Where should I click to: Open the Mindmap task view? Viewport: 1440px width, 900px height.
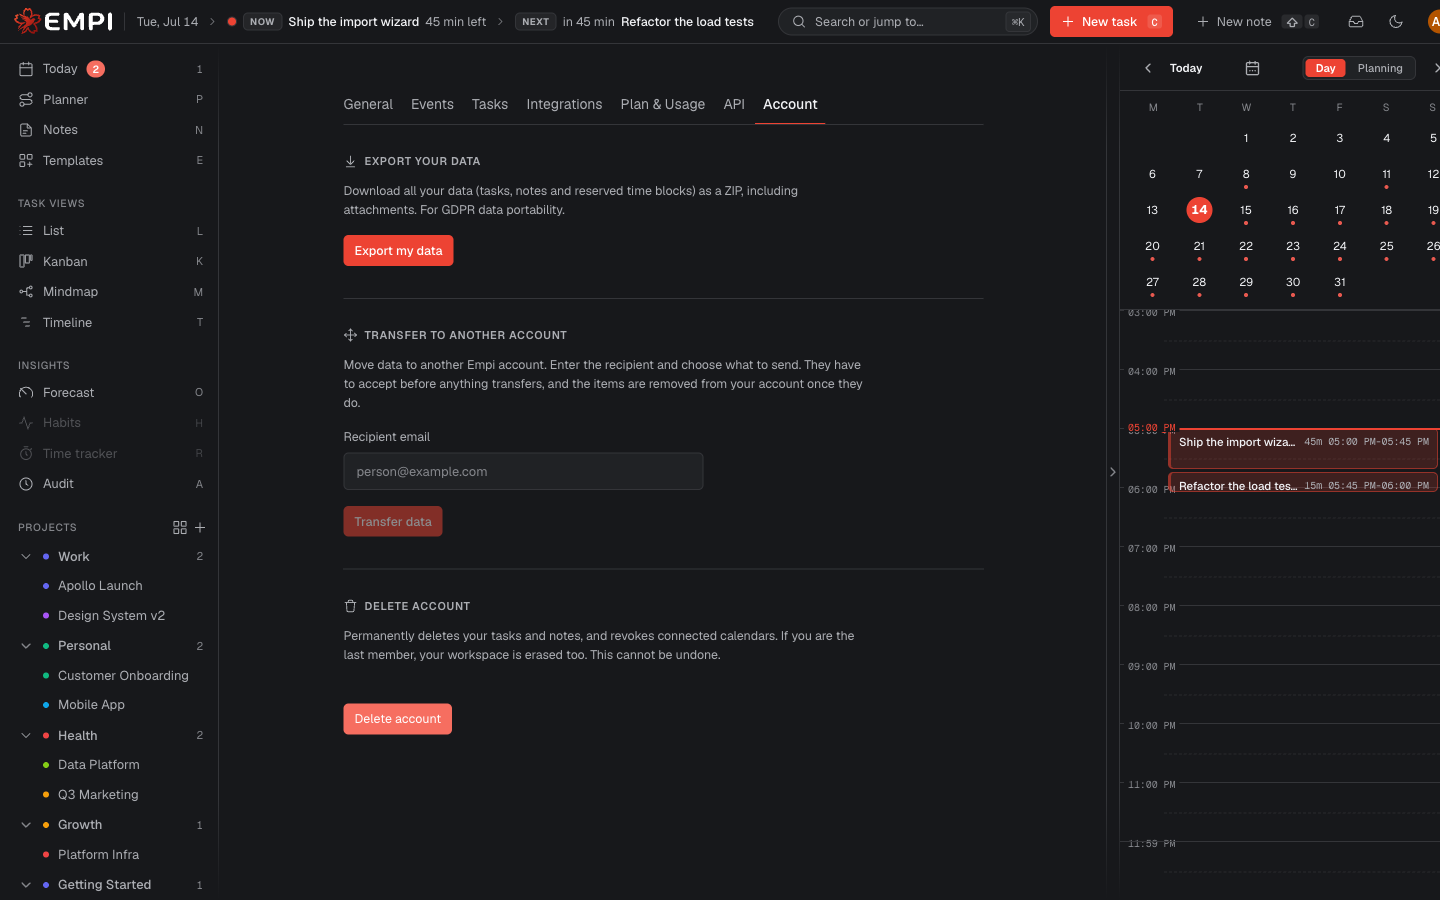click(x=110, y=292)
